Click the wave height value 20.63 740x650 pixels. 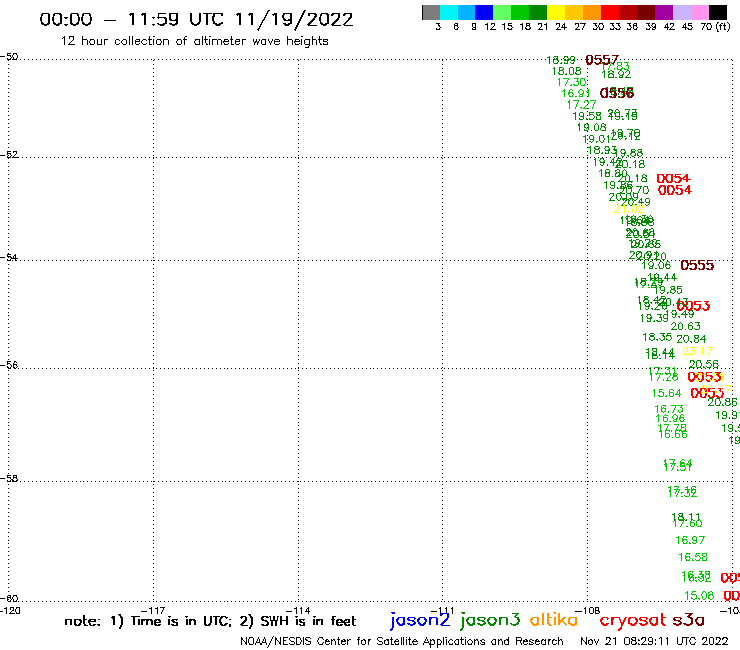click(685, 326)
